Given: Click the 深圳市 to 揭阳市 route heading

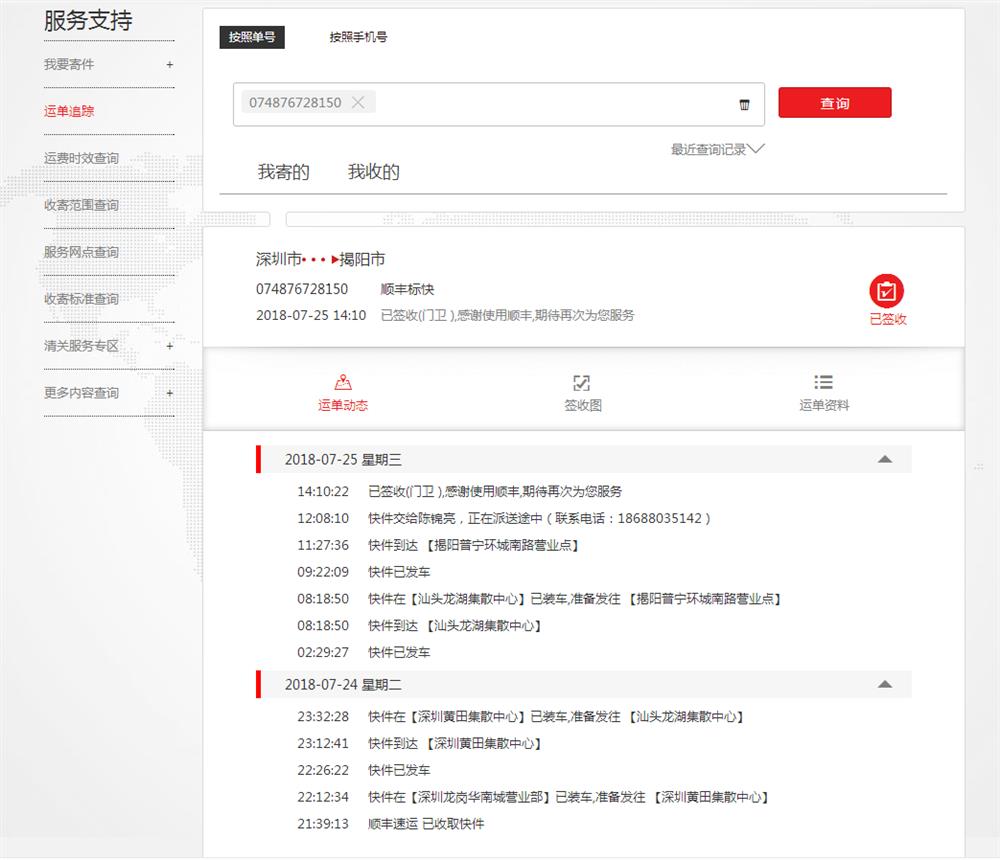Looking at the screenshot, I should point(320,259).
